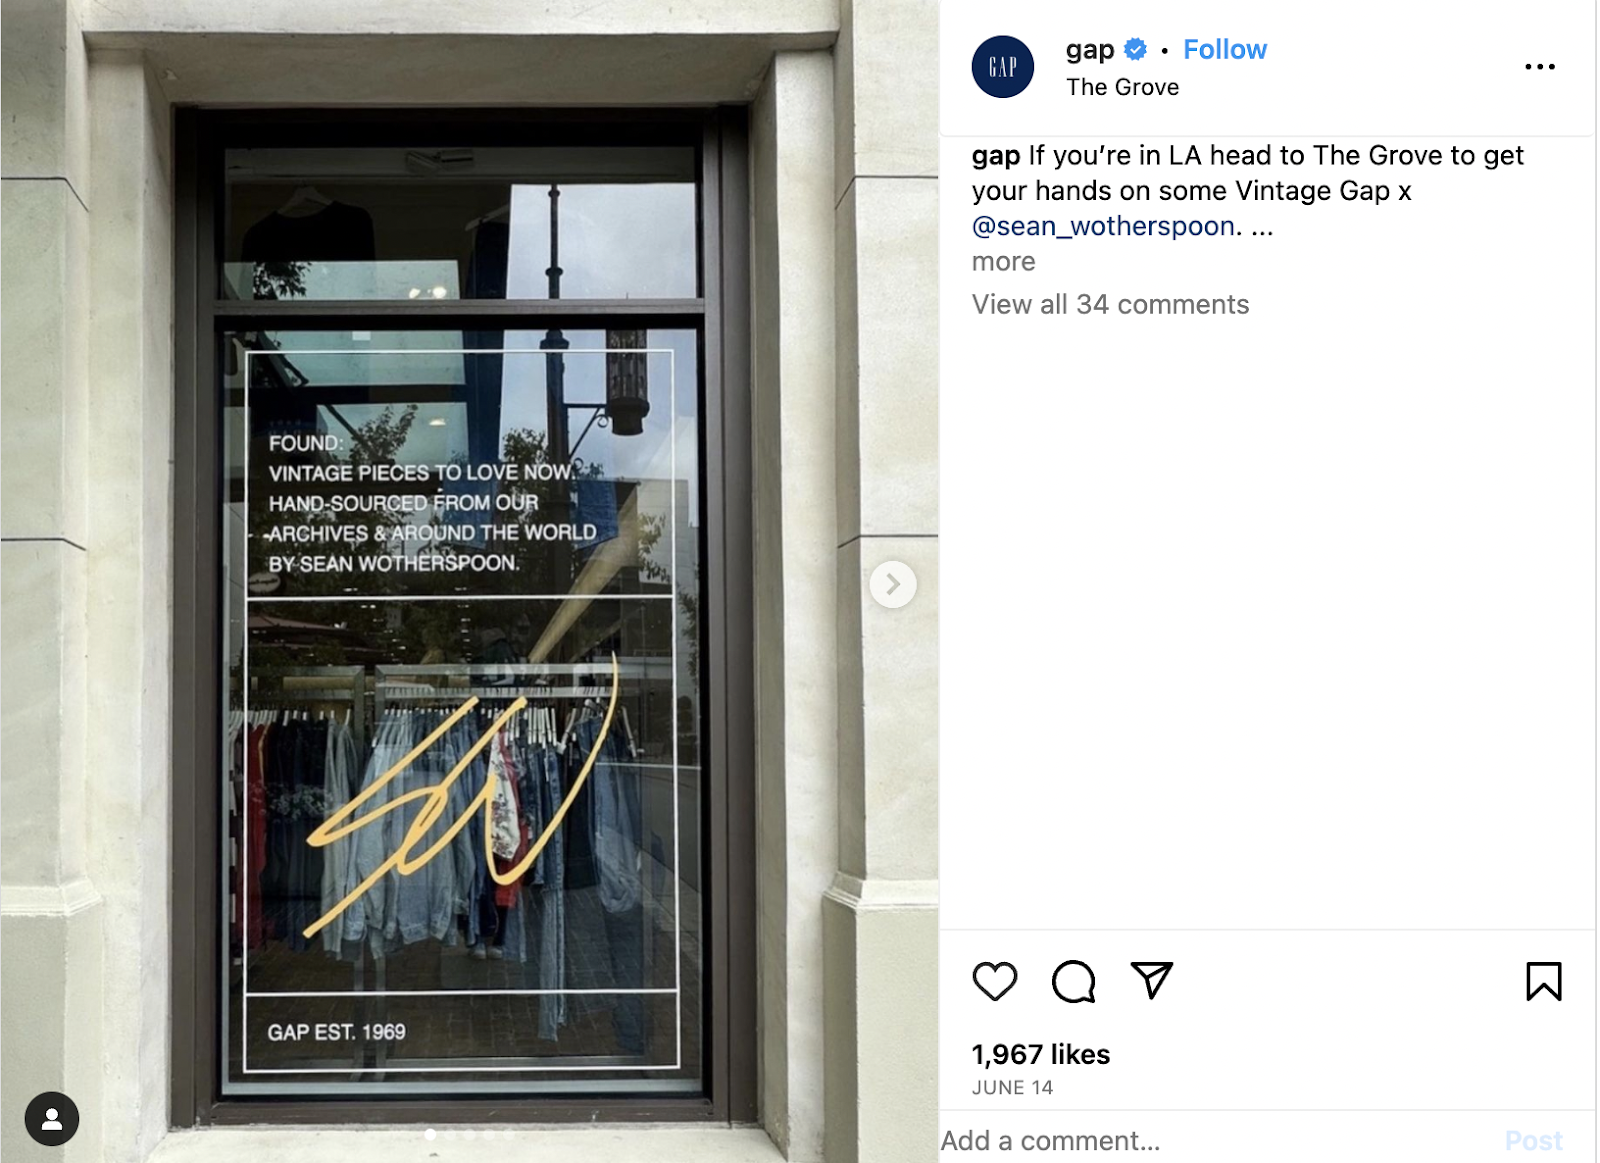The width and height of the screenshot is (1600, 1163).
Task: Open comments with the speech bubble icon
Action: coord(1073,981)
